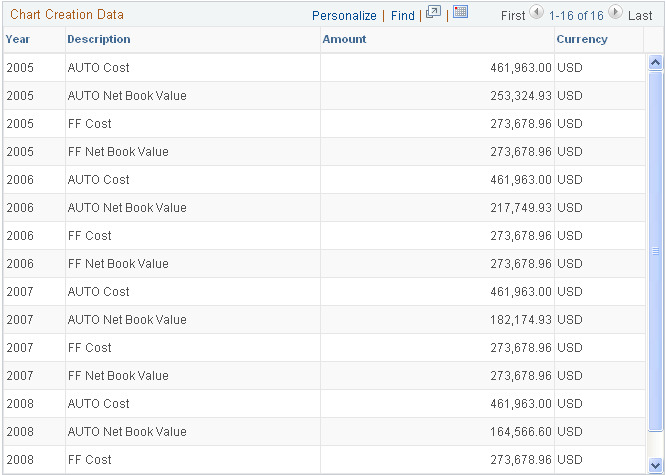Select USD in 2008 AUTO Net Book Value row
This screenshot has height=475, width=666.
[570, 432]
